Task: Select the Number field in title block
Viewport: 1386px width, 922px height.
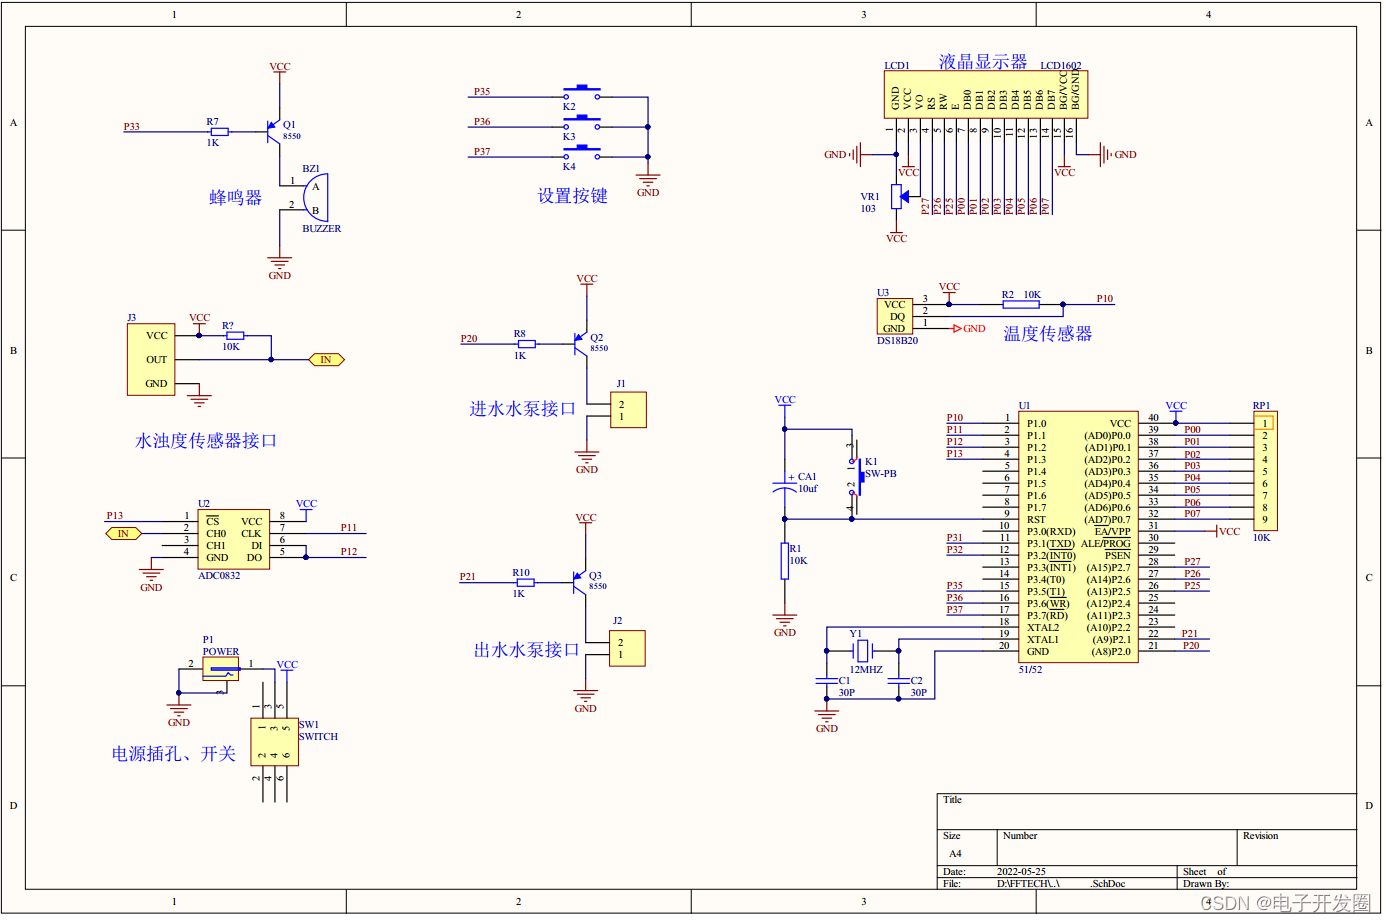Action: [x=1117, y=847]
